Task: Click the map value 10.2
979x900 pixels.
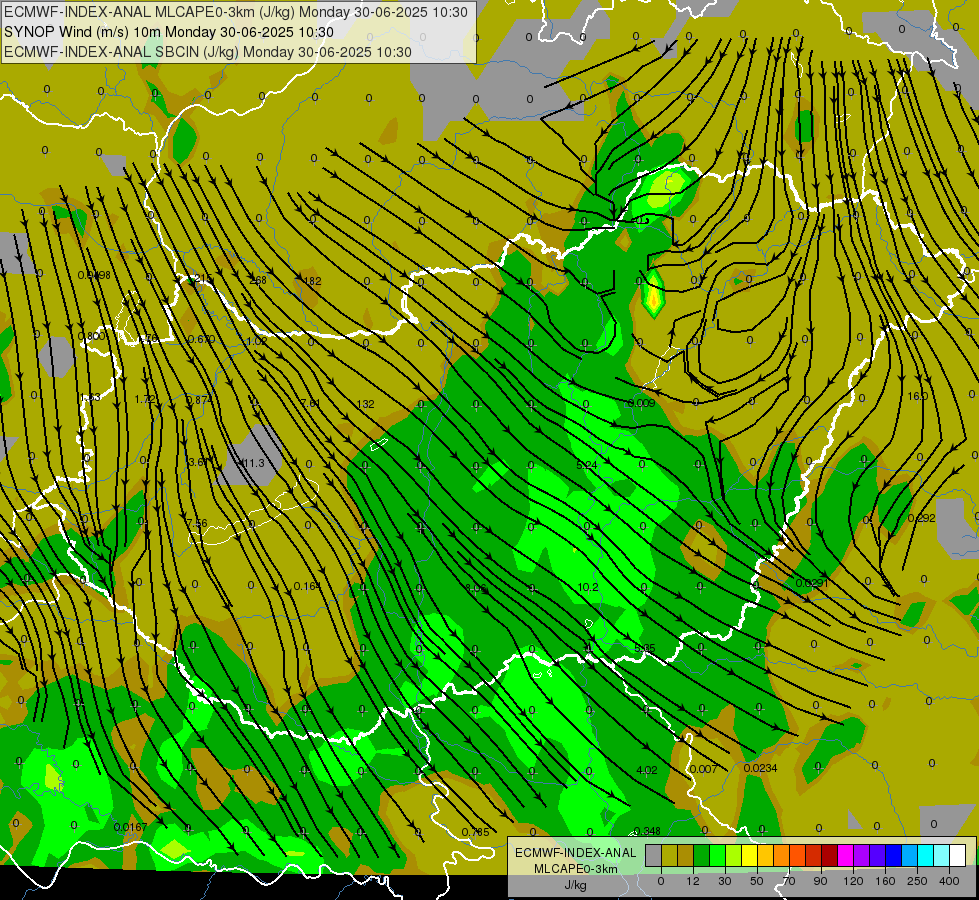Action: tap(588, 587)
